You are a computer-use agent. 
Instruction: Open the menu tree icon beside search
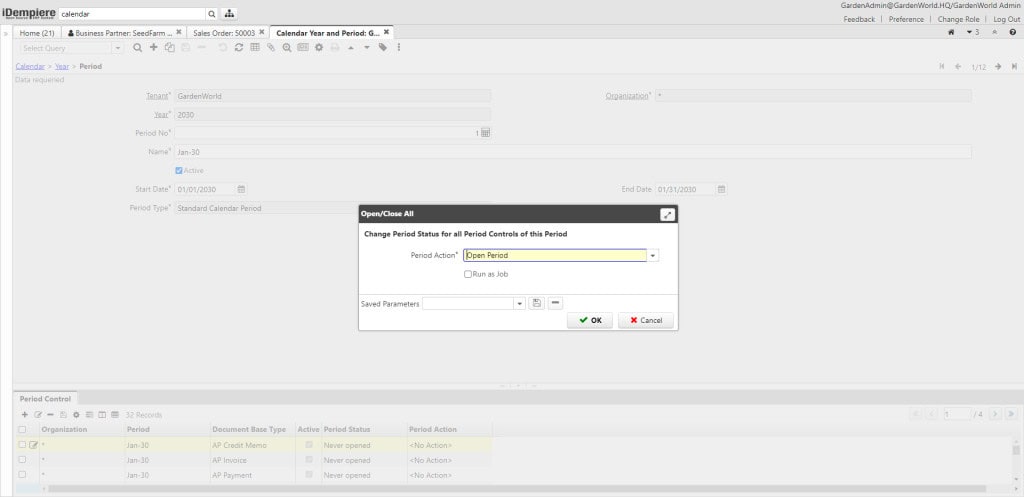(229, 14)
